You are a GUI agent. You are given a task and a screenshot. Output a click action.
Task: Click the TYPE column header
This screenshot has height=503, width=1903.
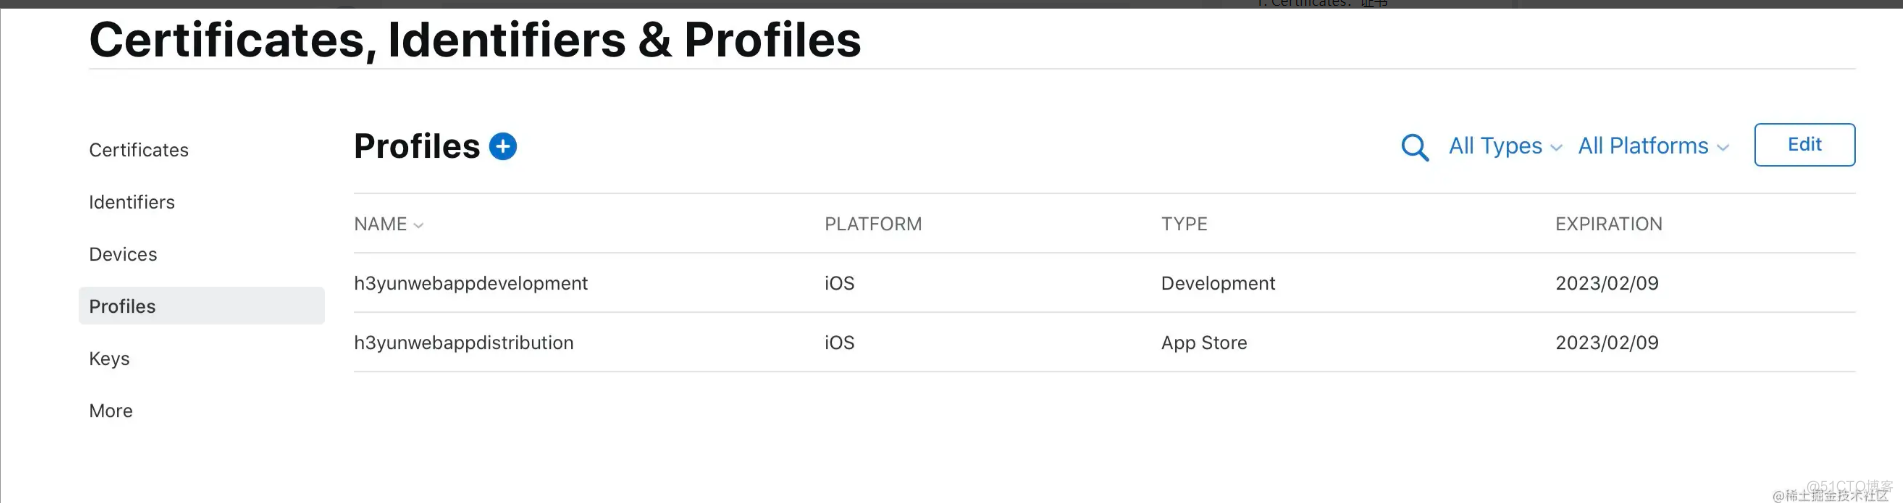click(1184, 224)
